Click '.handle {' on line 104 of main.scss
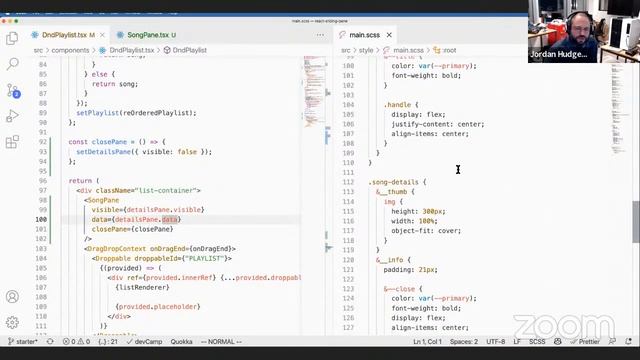This screenshot has height=360, width=640. 401,105
